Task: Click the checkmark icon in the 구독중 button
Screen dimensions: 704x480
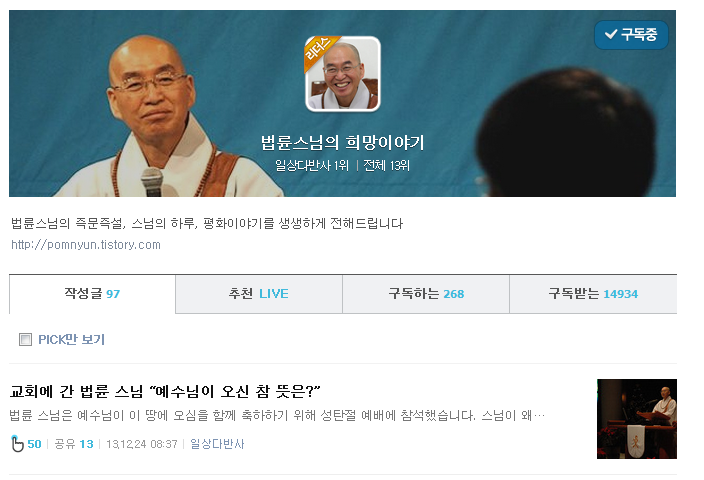Action: click(611, 34)
